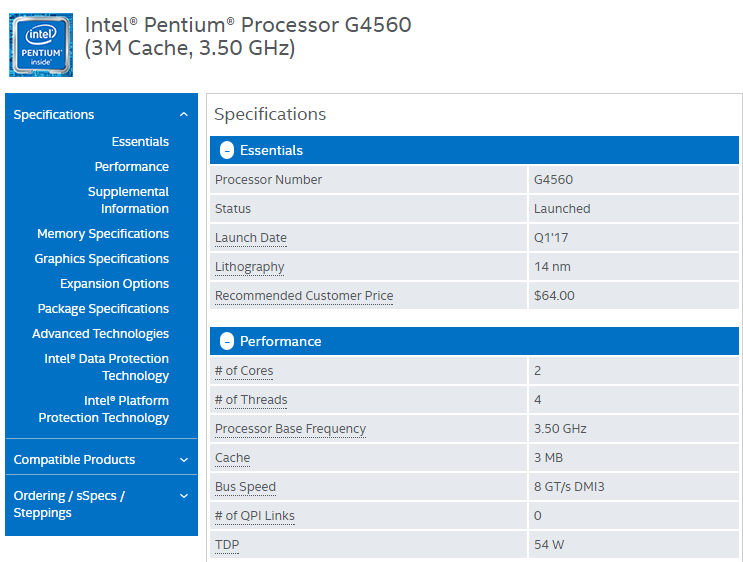Click the Intel Pentium Processor G4560 title
The height and width of the screenshot is (562, 743).
[x=248, y=36]
